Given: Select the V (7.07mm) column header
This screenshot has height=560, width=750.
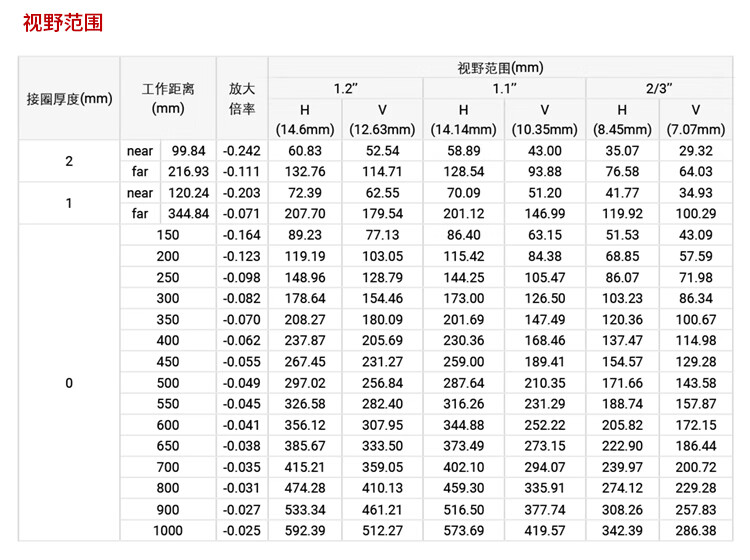Looking at the screenshot, I should [x=696, y=119].
